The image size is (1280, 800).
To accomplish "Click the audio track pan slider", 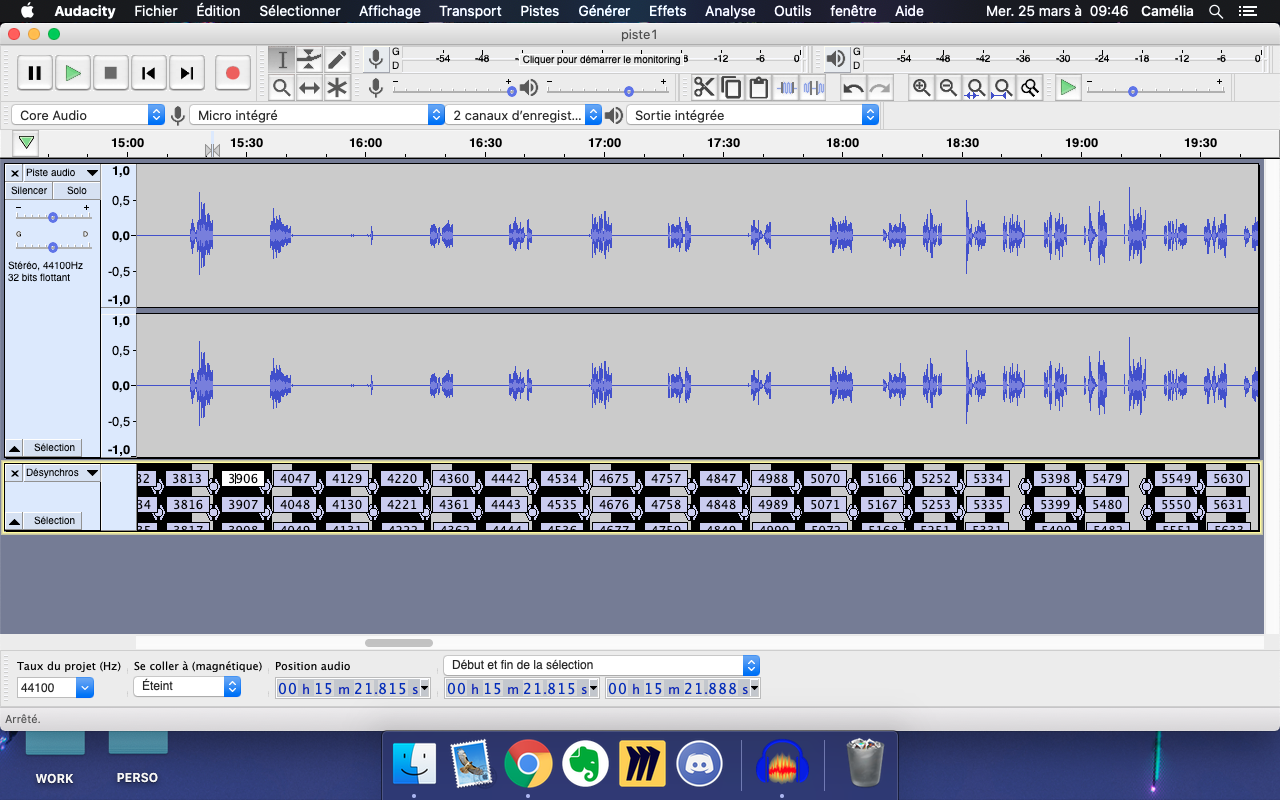I will 53,246.
